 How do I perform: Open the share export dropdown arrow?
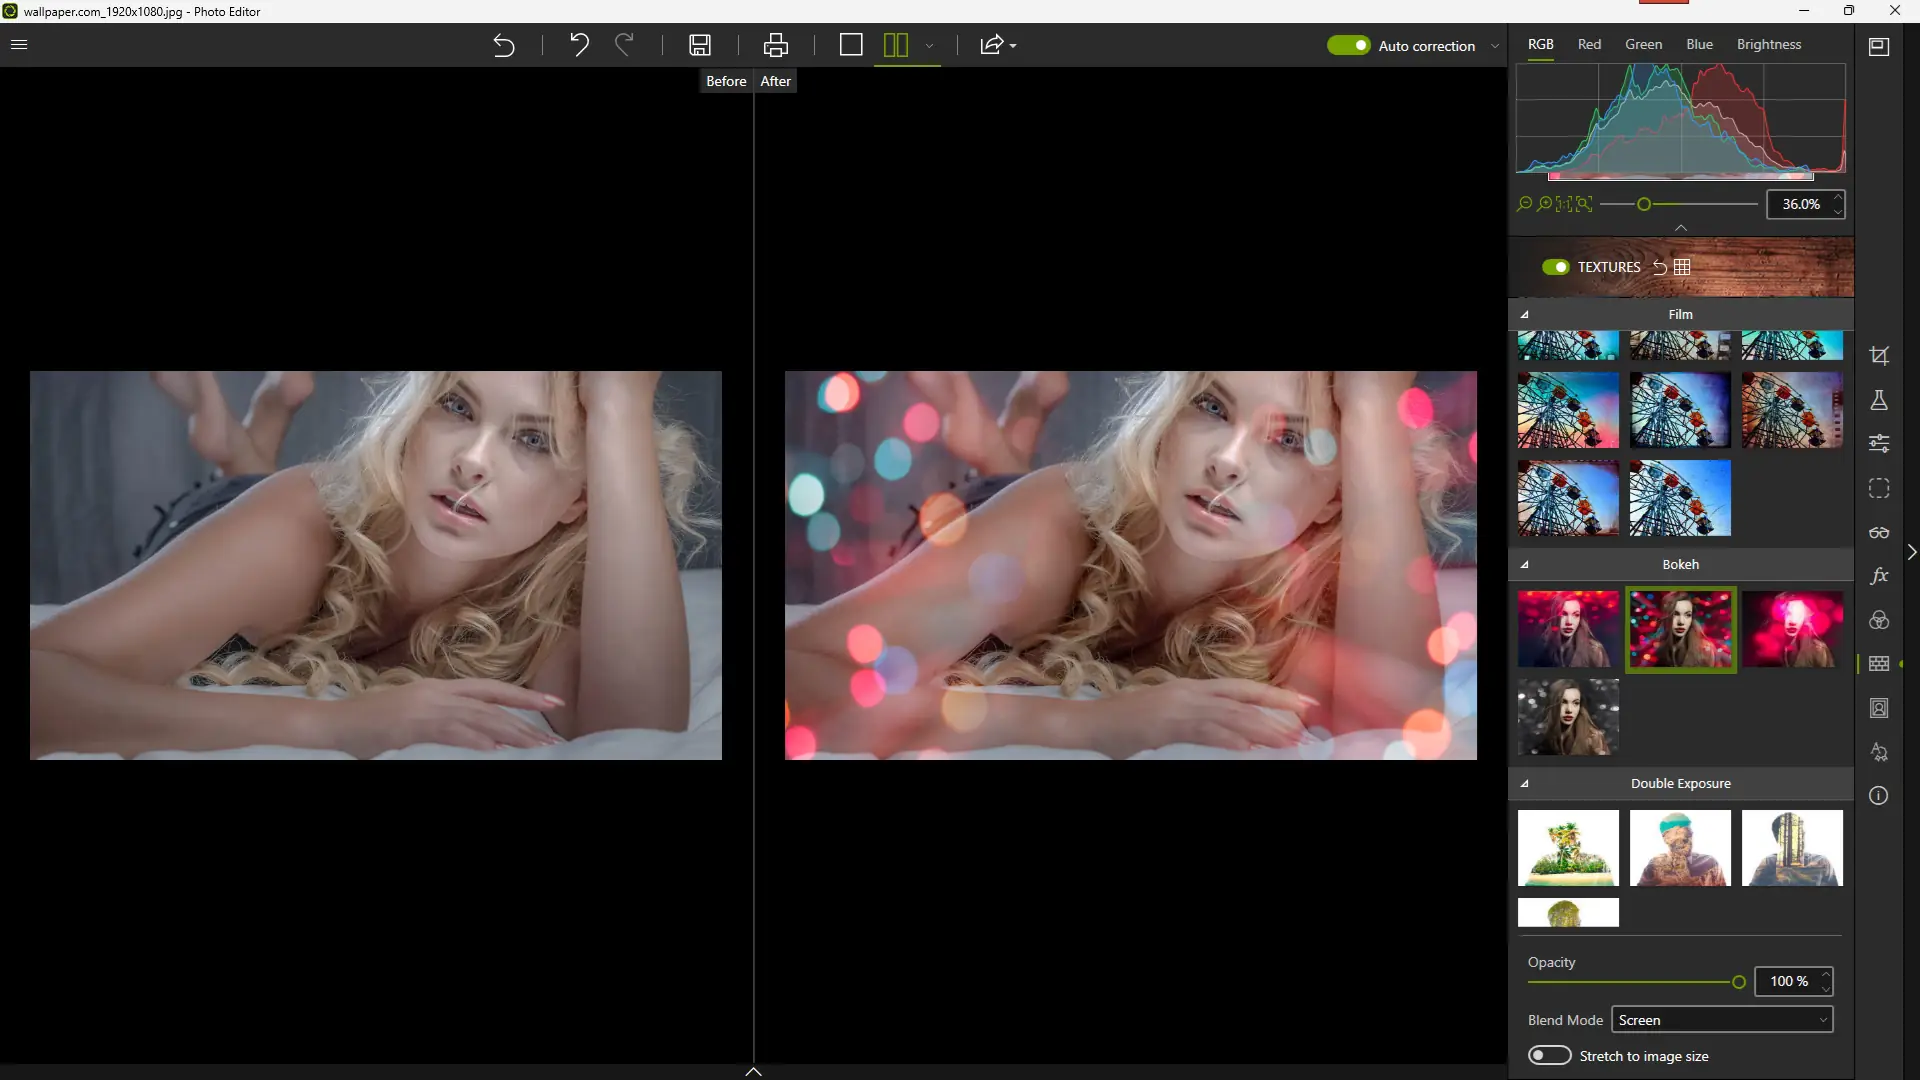tap(1013, 46)
